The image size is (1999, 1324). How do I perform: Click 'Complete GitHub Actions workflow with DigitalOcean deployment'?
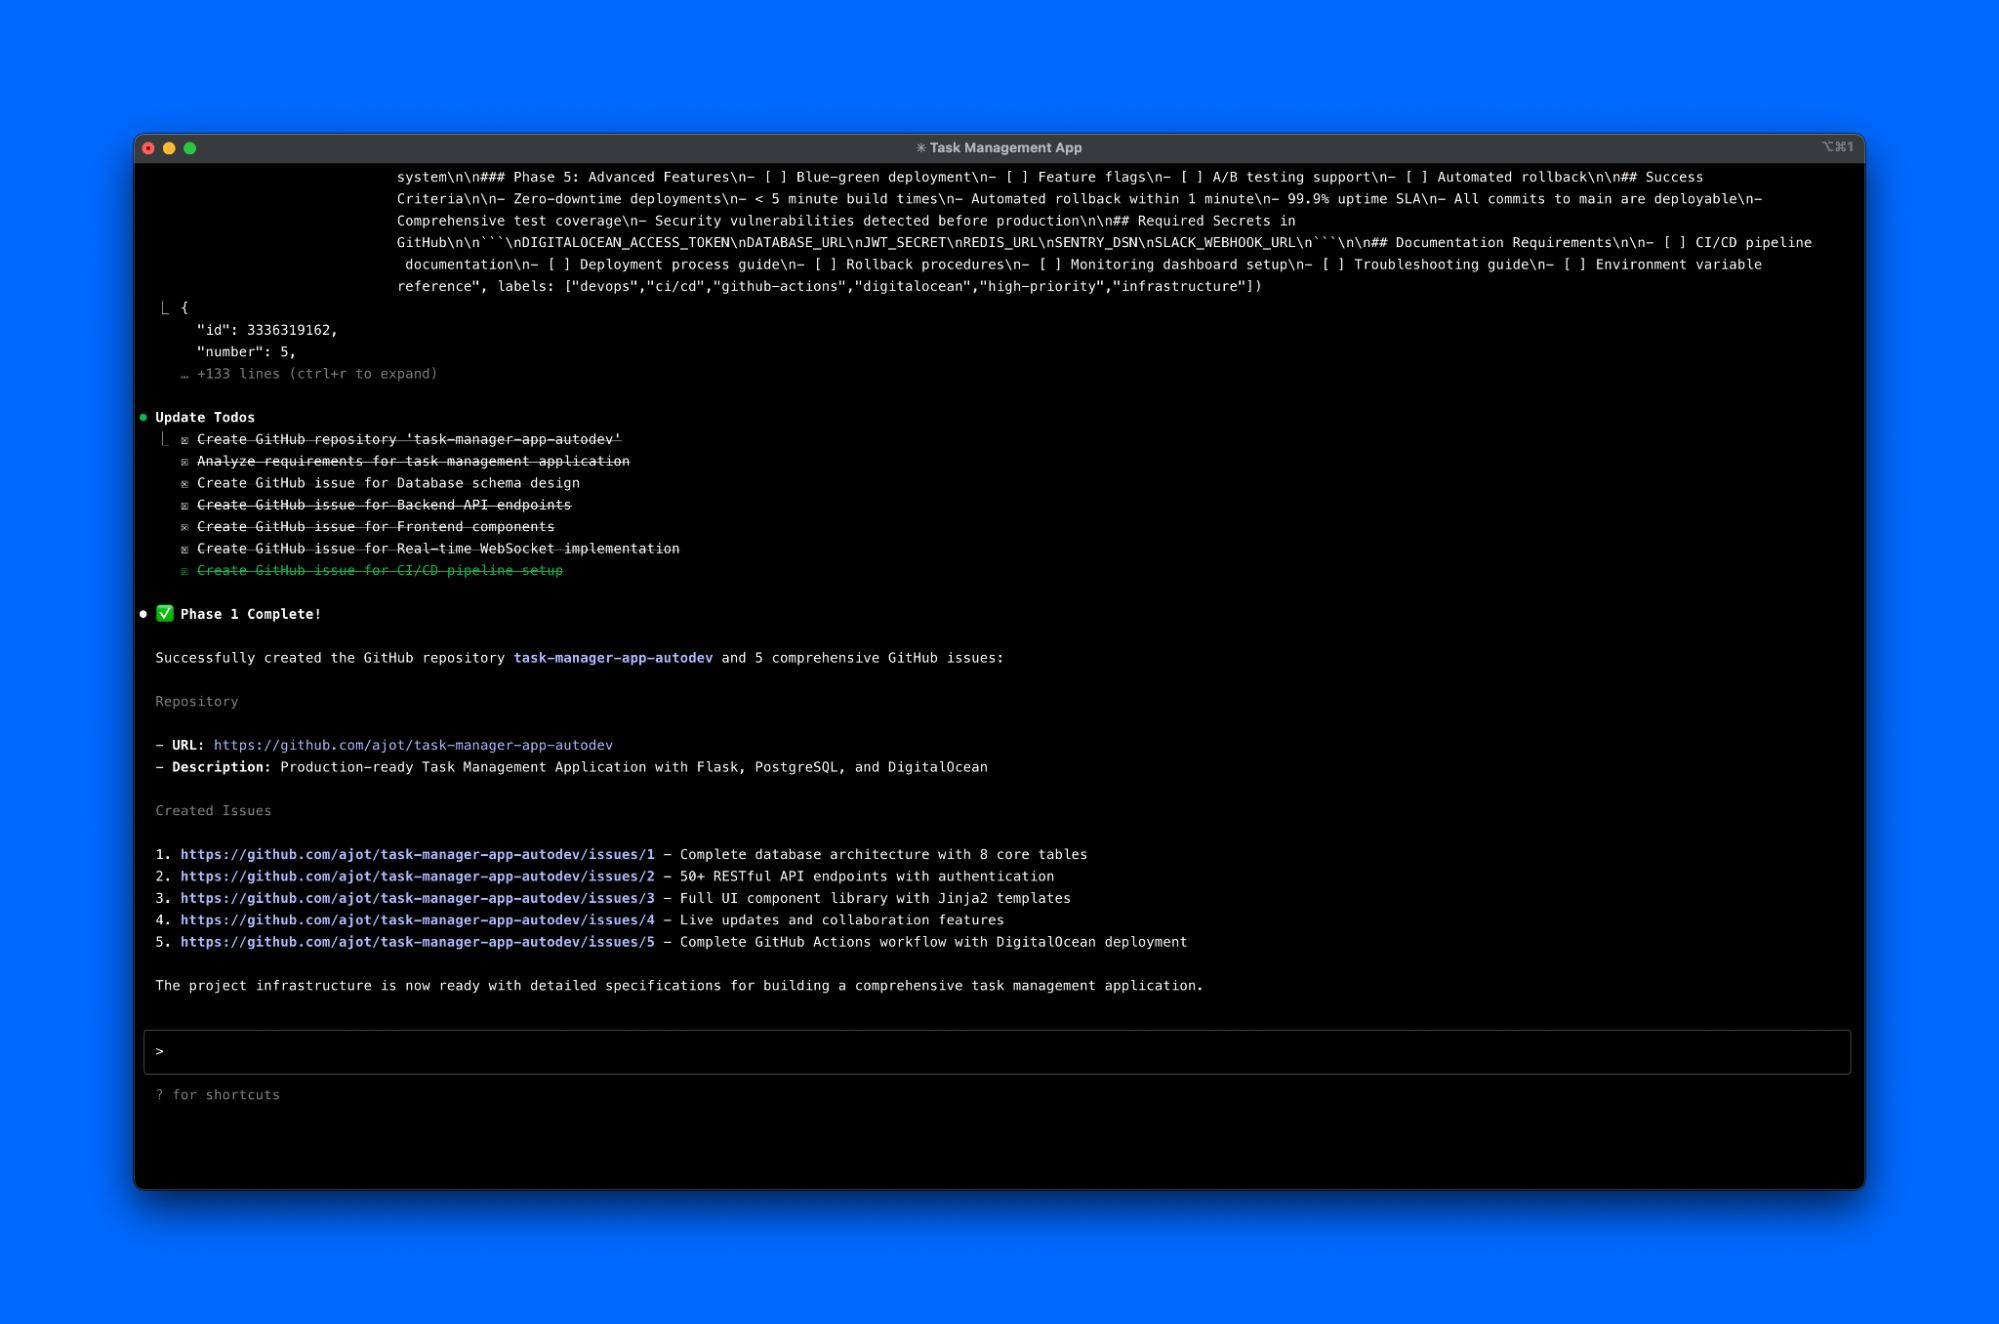tap(933, 942)
